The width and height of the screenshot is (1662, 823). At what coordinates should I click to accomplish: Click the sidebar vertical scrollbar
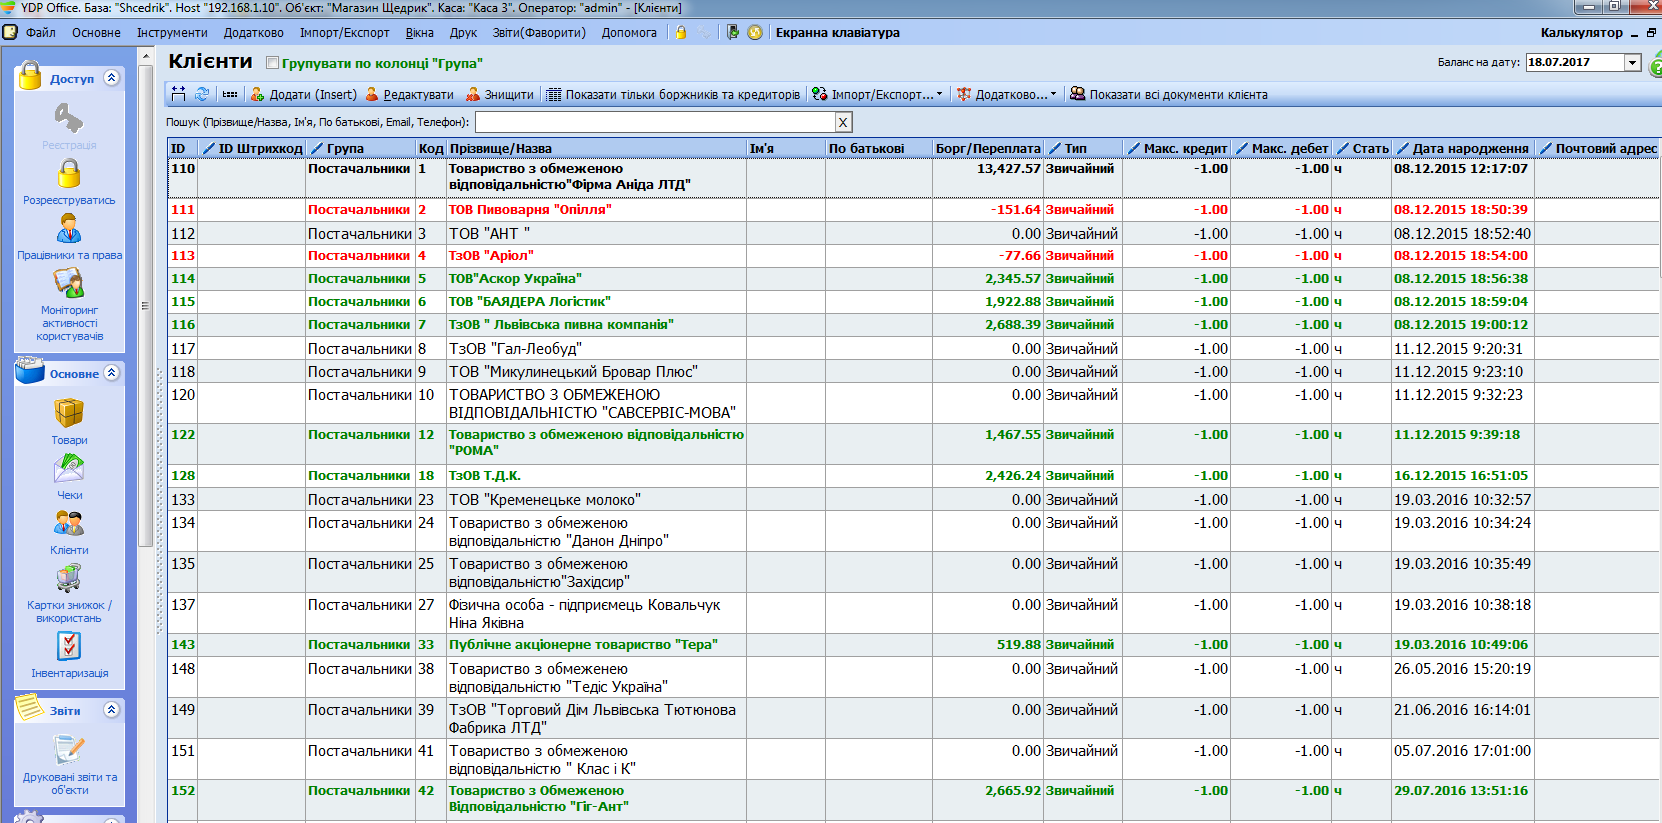(145, 305)
